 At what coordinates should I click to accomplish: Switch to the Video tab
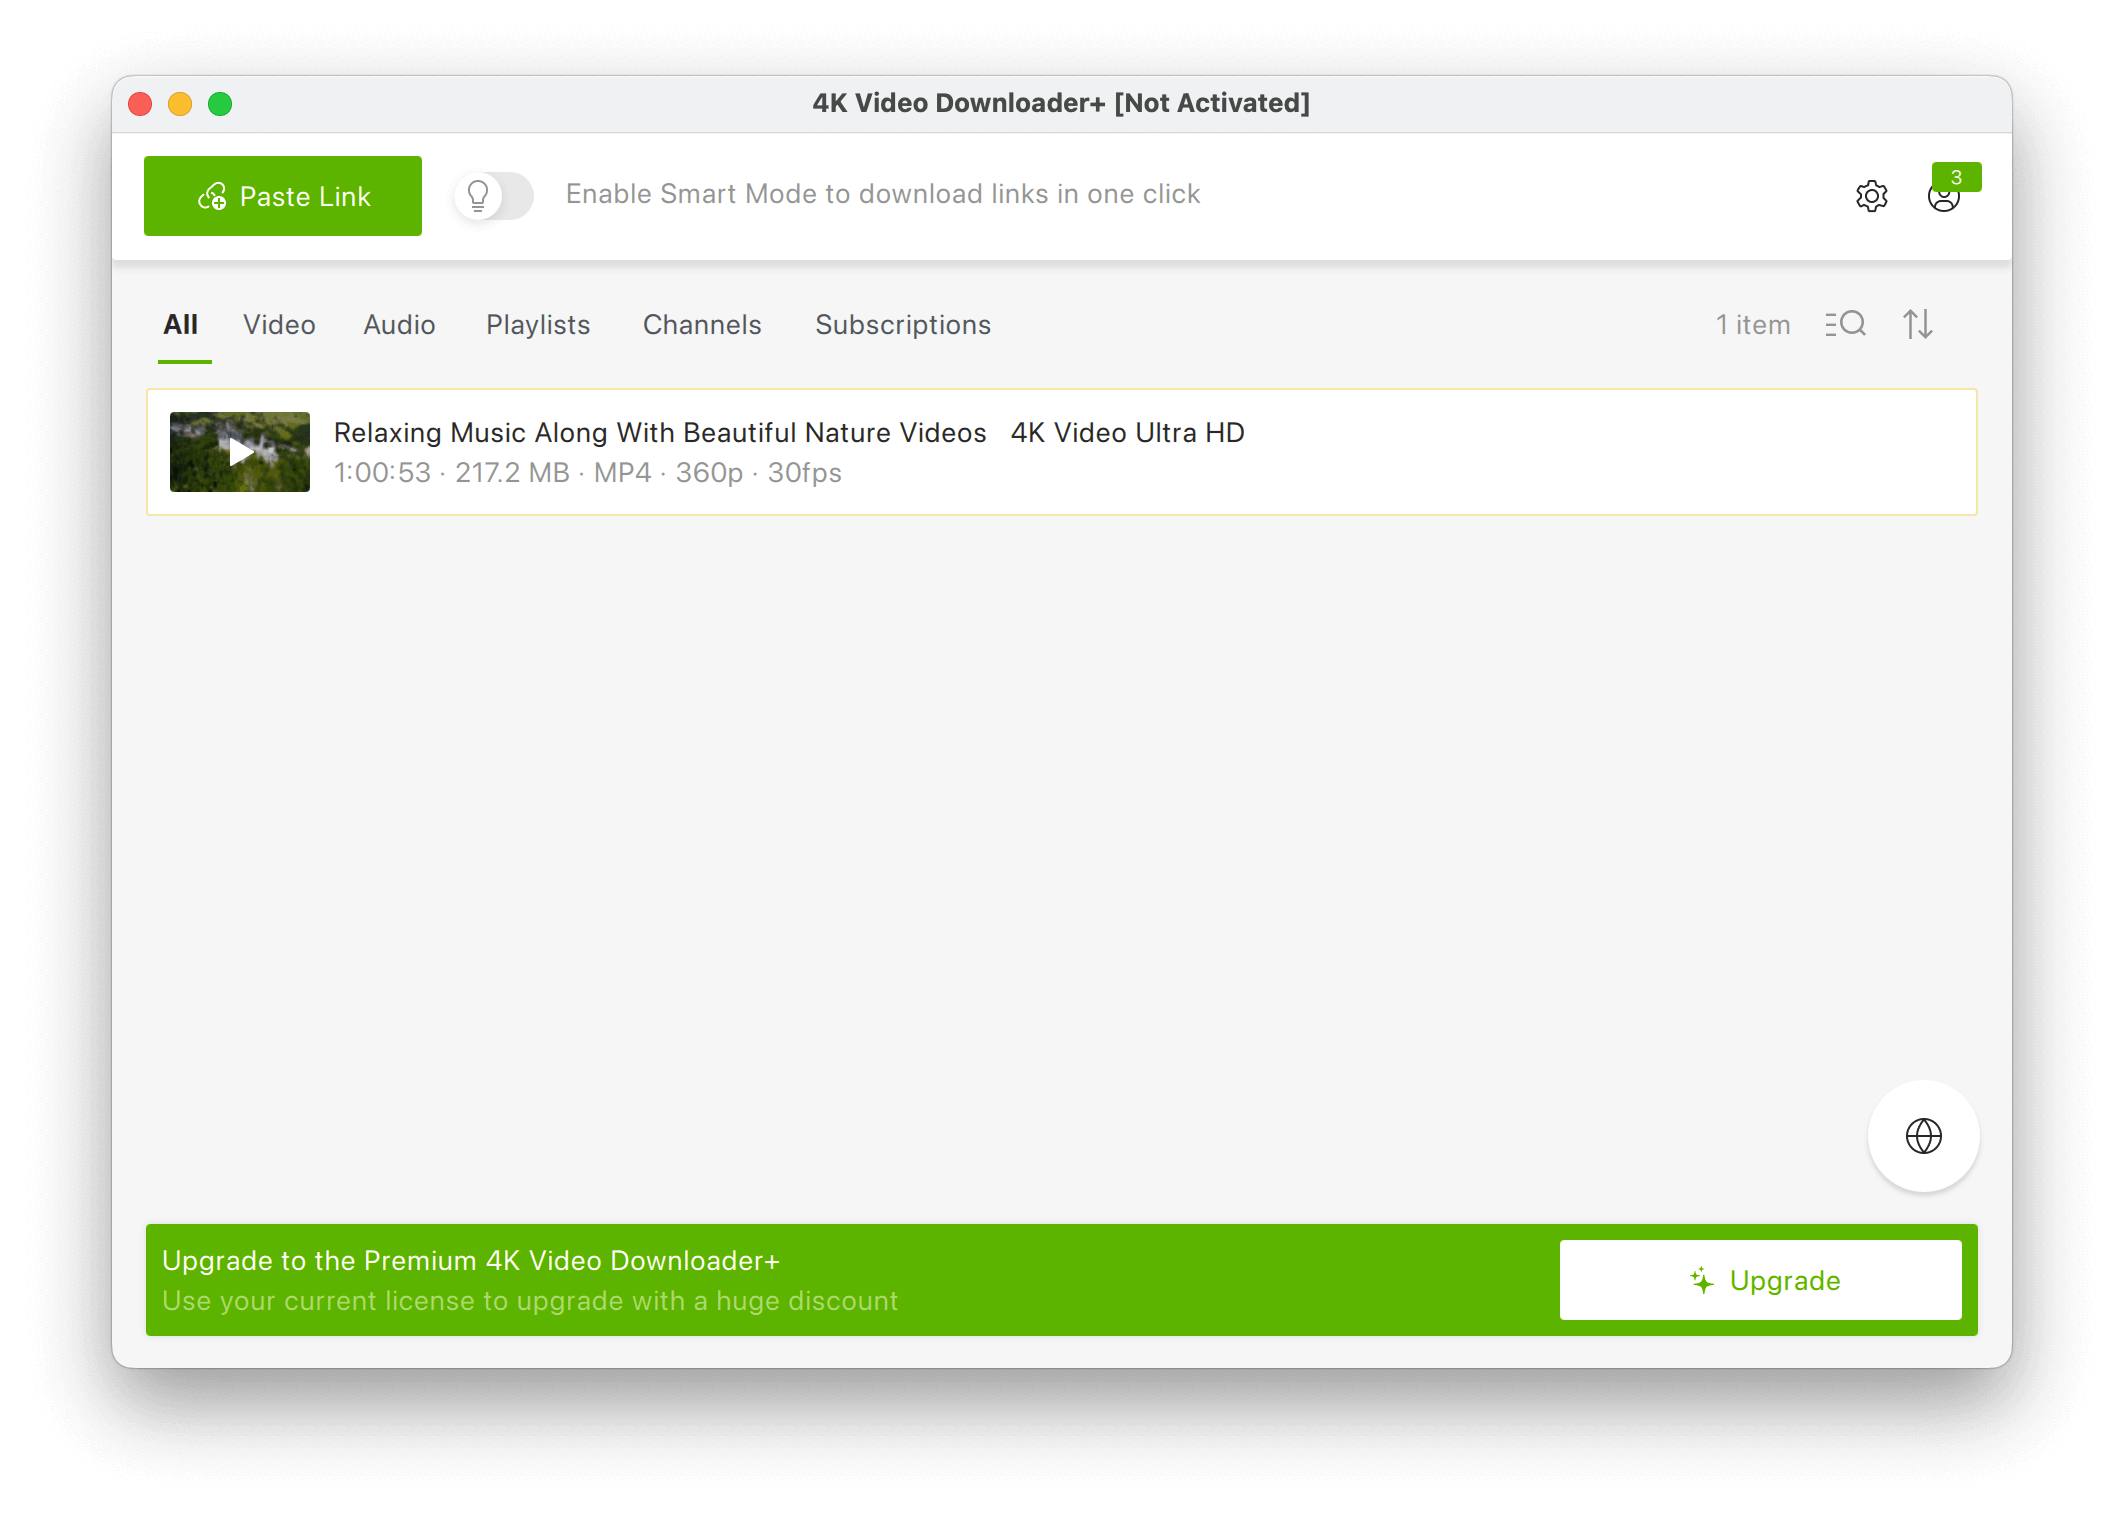pyautogui.click(x=279, y=325)
